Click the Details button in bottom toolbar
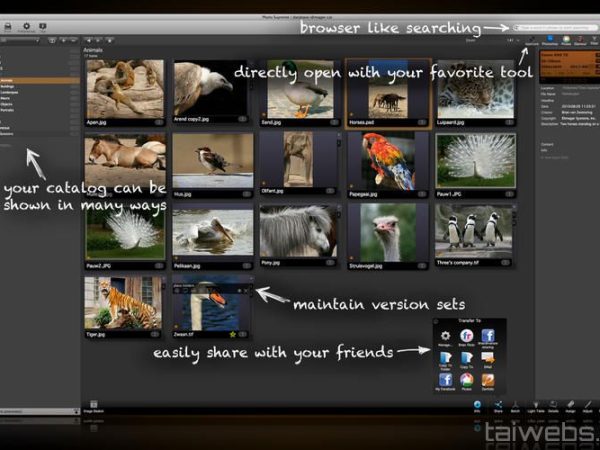This screenshot has width=600, height=450. tap(553, 406)
